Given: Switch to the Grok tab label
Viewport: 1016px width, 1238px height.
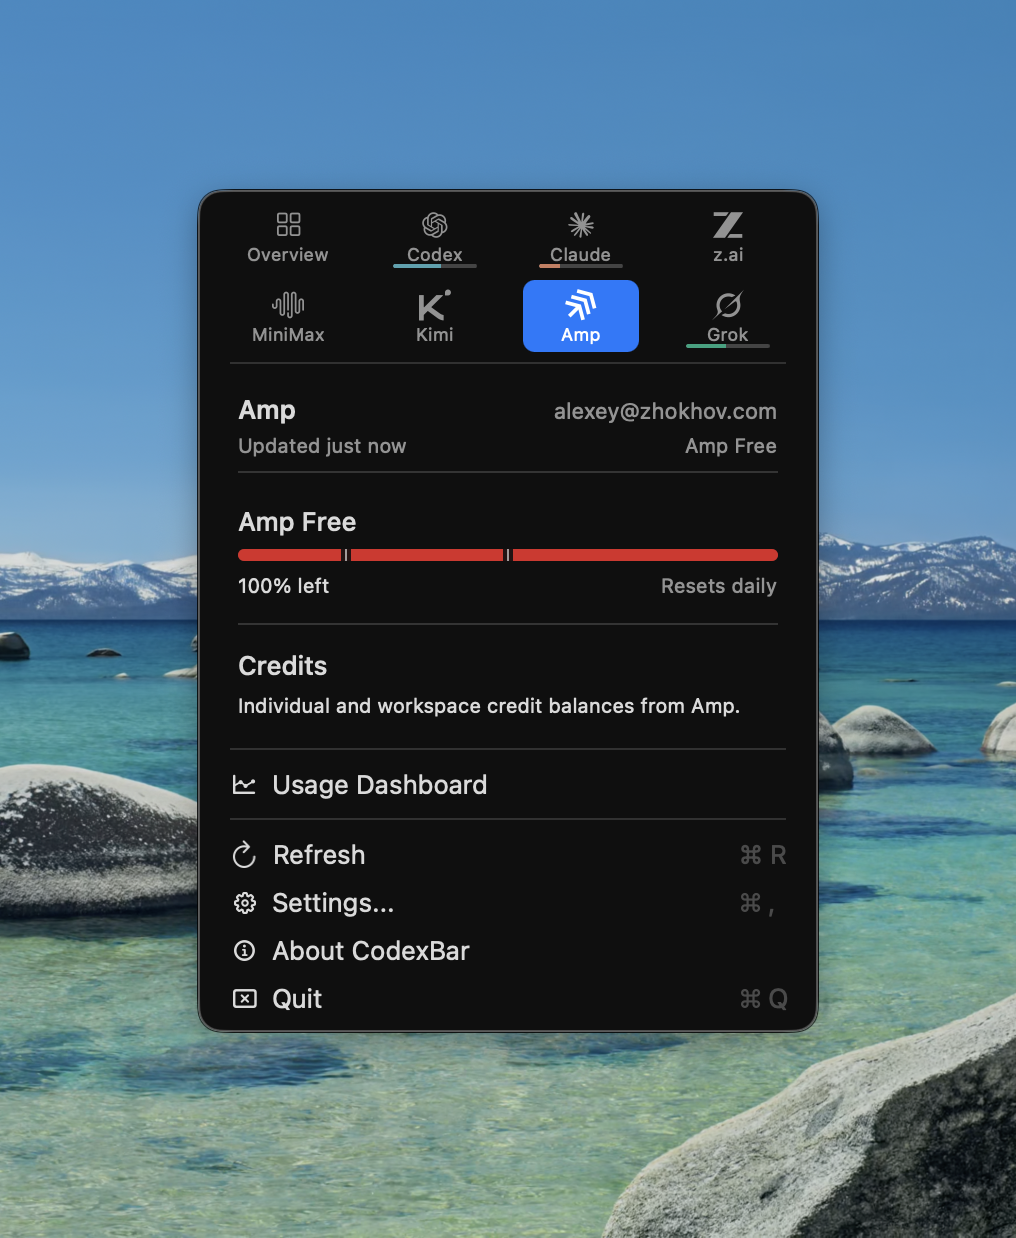Looking at the screenshot, I should pos(728,335).
